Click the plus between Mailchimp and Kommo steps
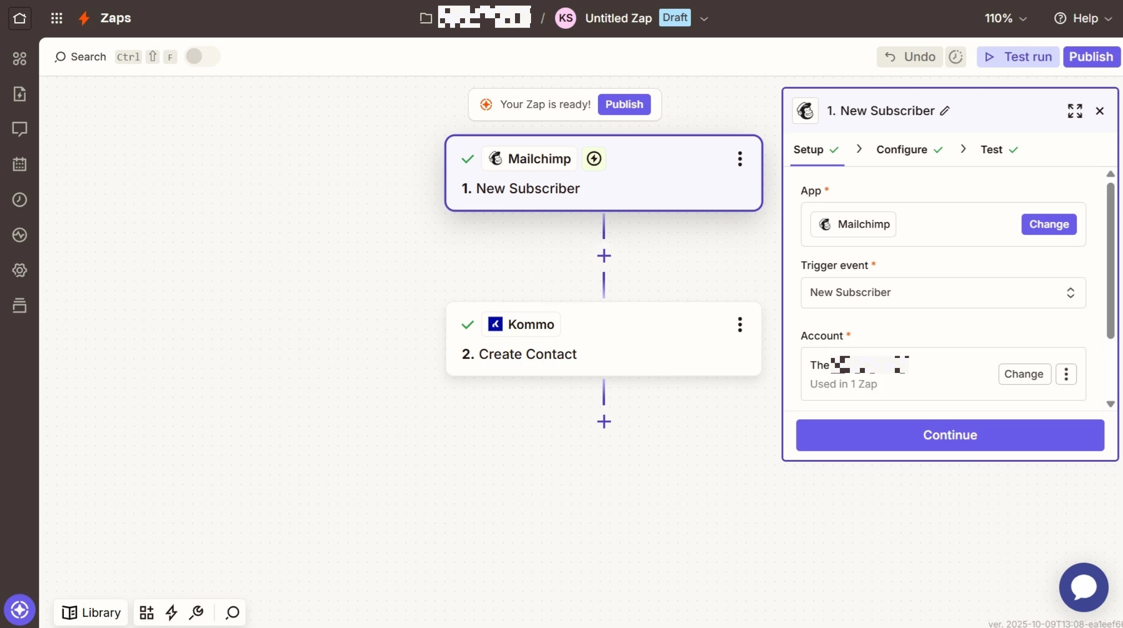This screenshot has width=1123, height=628. pos(604,256)
